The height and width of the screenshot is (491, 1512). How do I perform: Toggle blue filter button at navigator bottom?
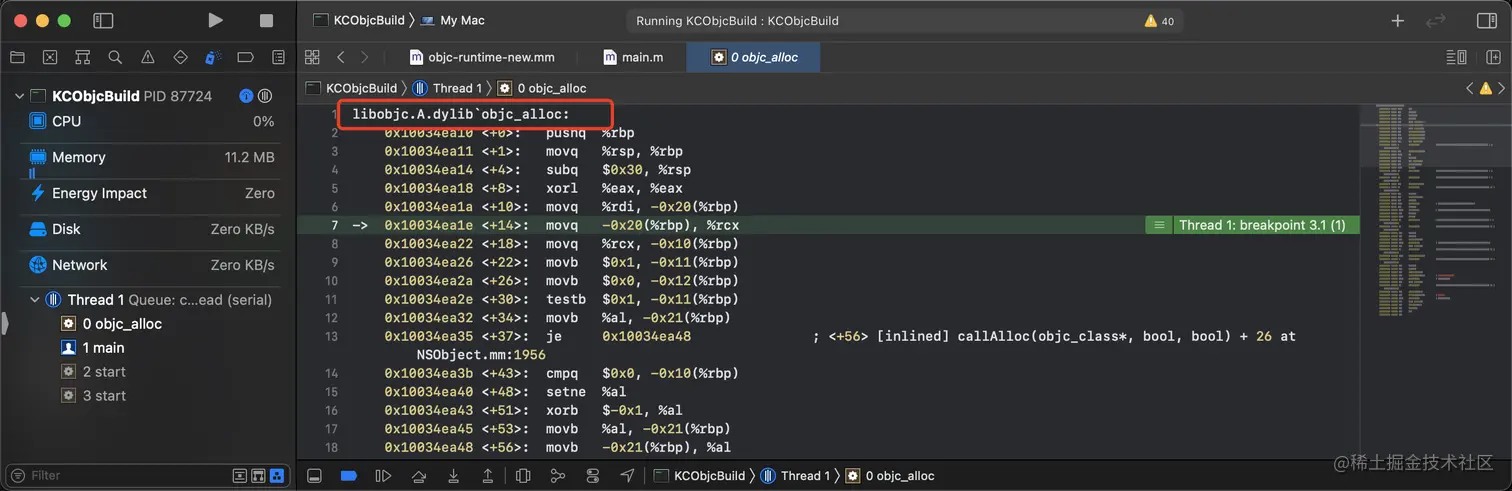pos(277,476)
